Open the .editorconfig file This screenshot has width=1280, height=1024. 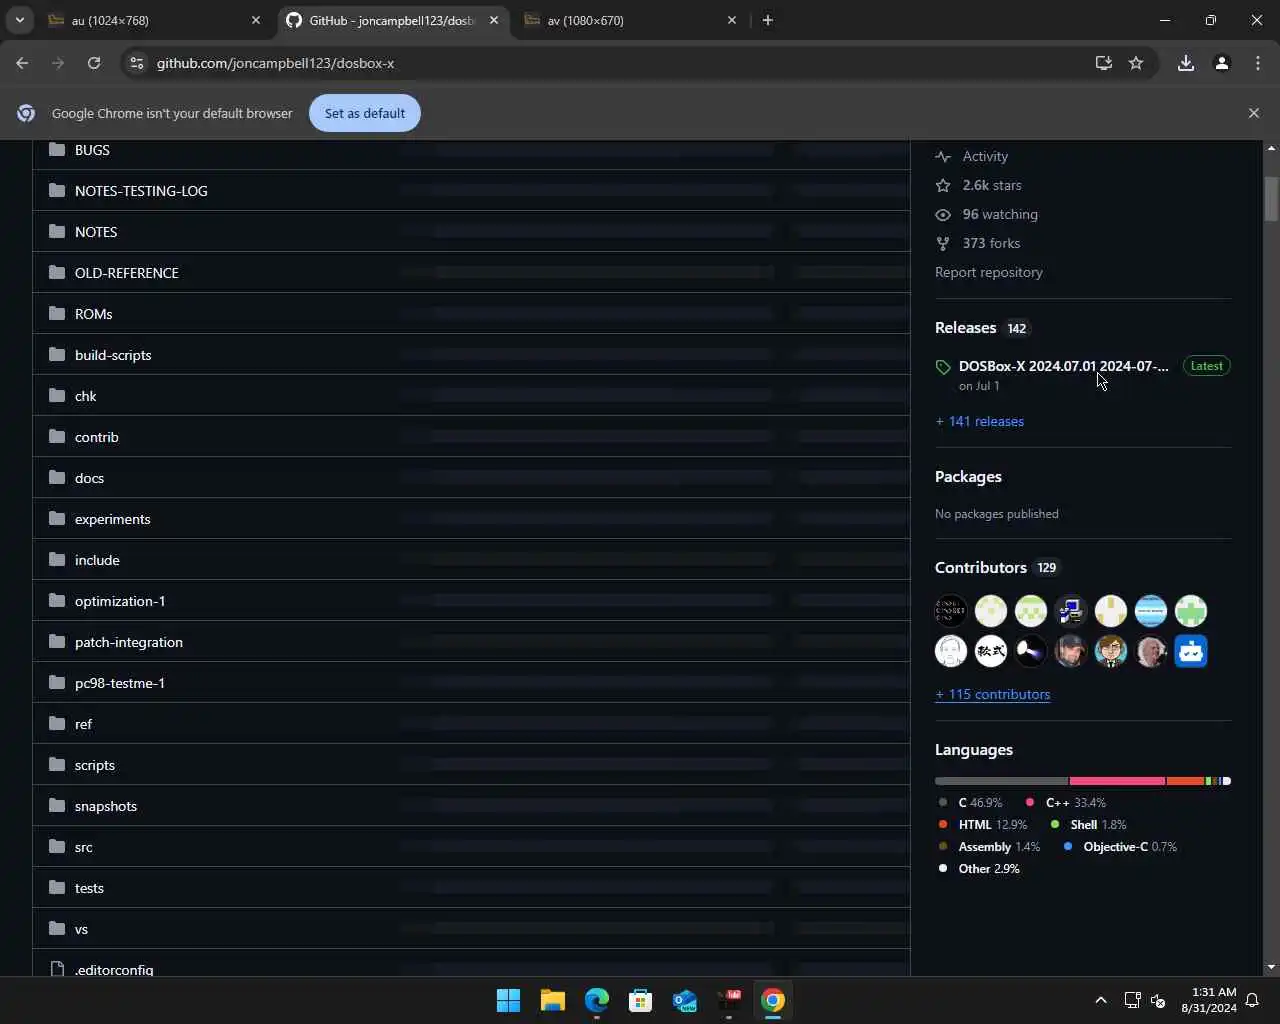pos(114,970)
